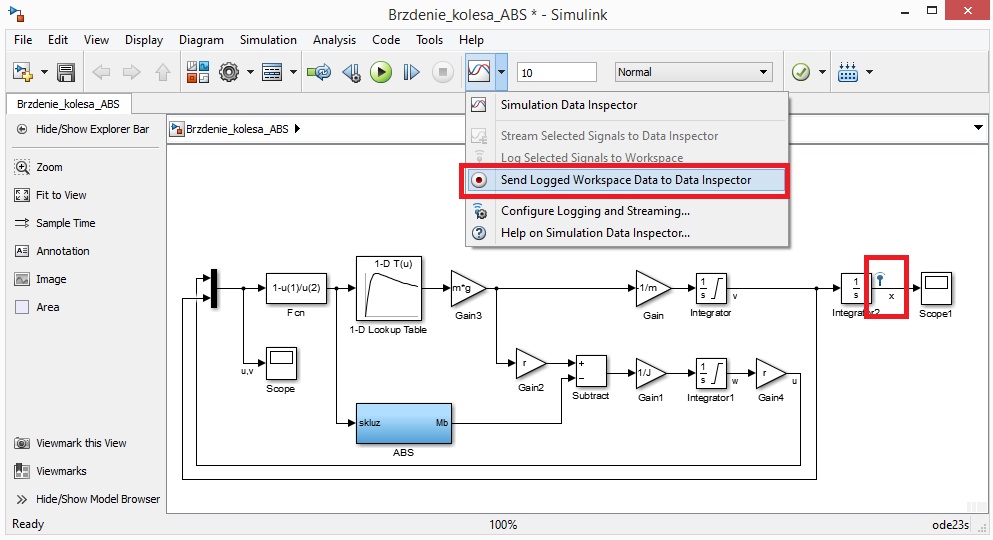Expand the breadcrumb path arrow
This screenshot has height=540, width=993.
click(x=297, y=129)
